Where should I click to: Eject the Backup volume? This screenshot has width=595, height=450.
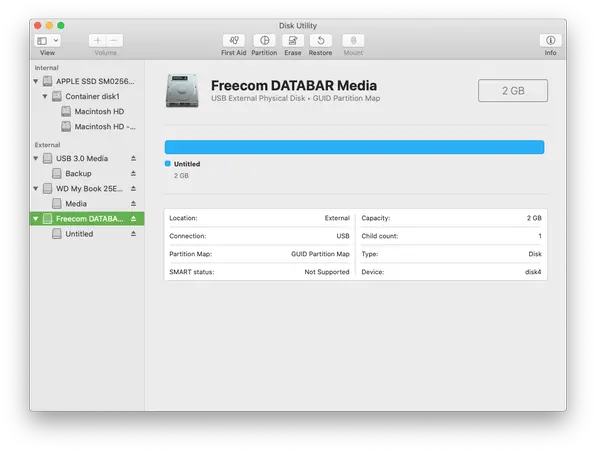[133, 173]
